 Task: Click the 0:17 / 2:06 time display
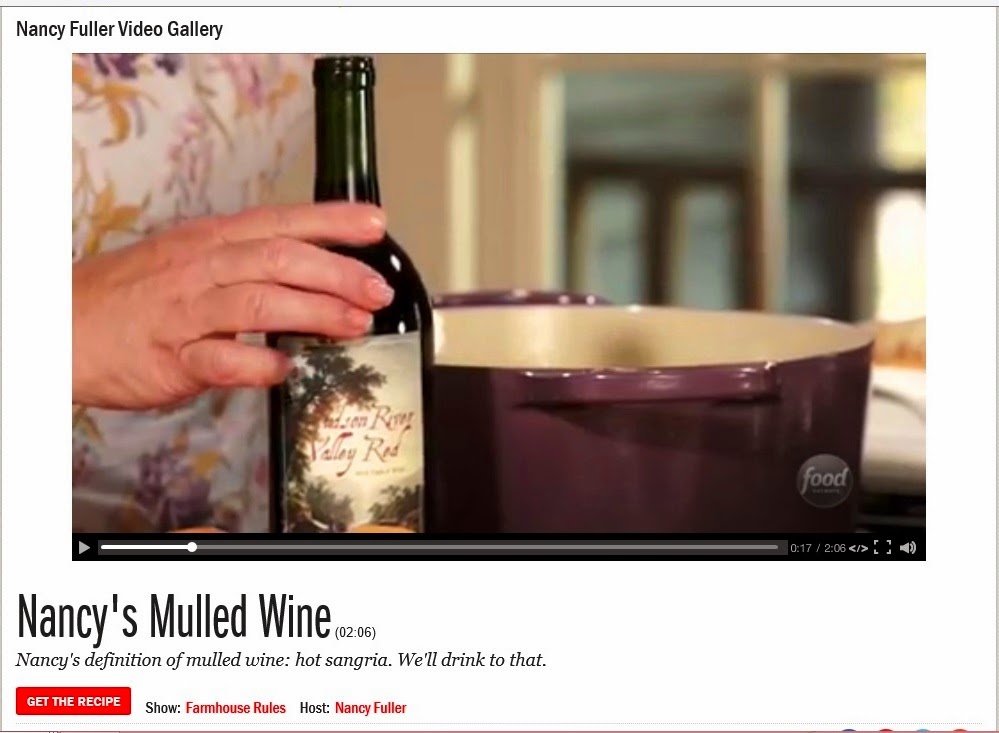click(x=817, y=548)
